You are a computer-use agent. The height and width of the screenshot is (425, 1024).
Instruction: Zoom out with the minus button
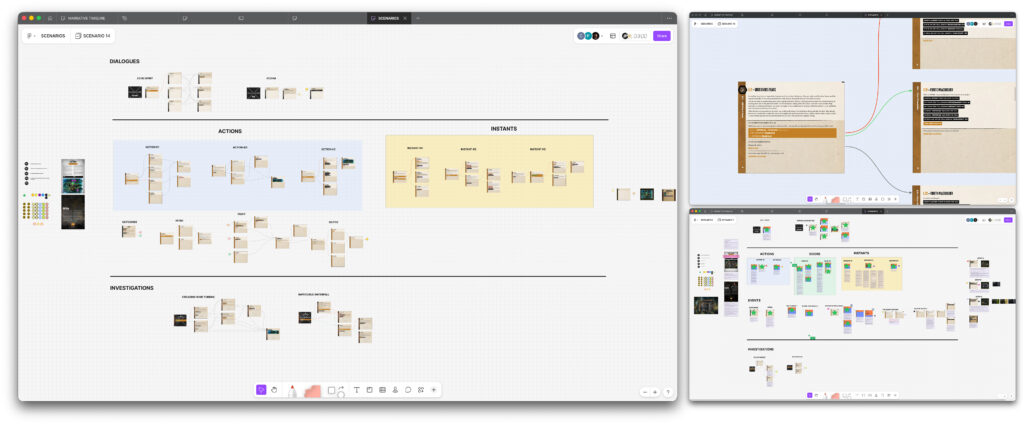click(645, 392)
